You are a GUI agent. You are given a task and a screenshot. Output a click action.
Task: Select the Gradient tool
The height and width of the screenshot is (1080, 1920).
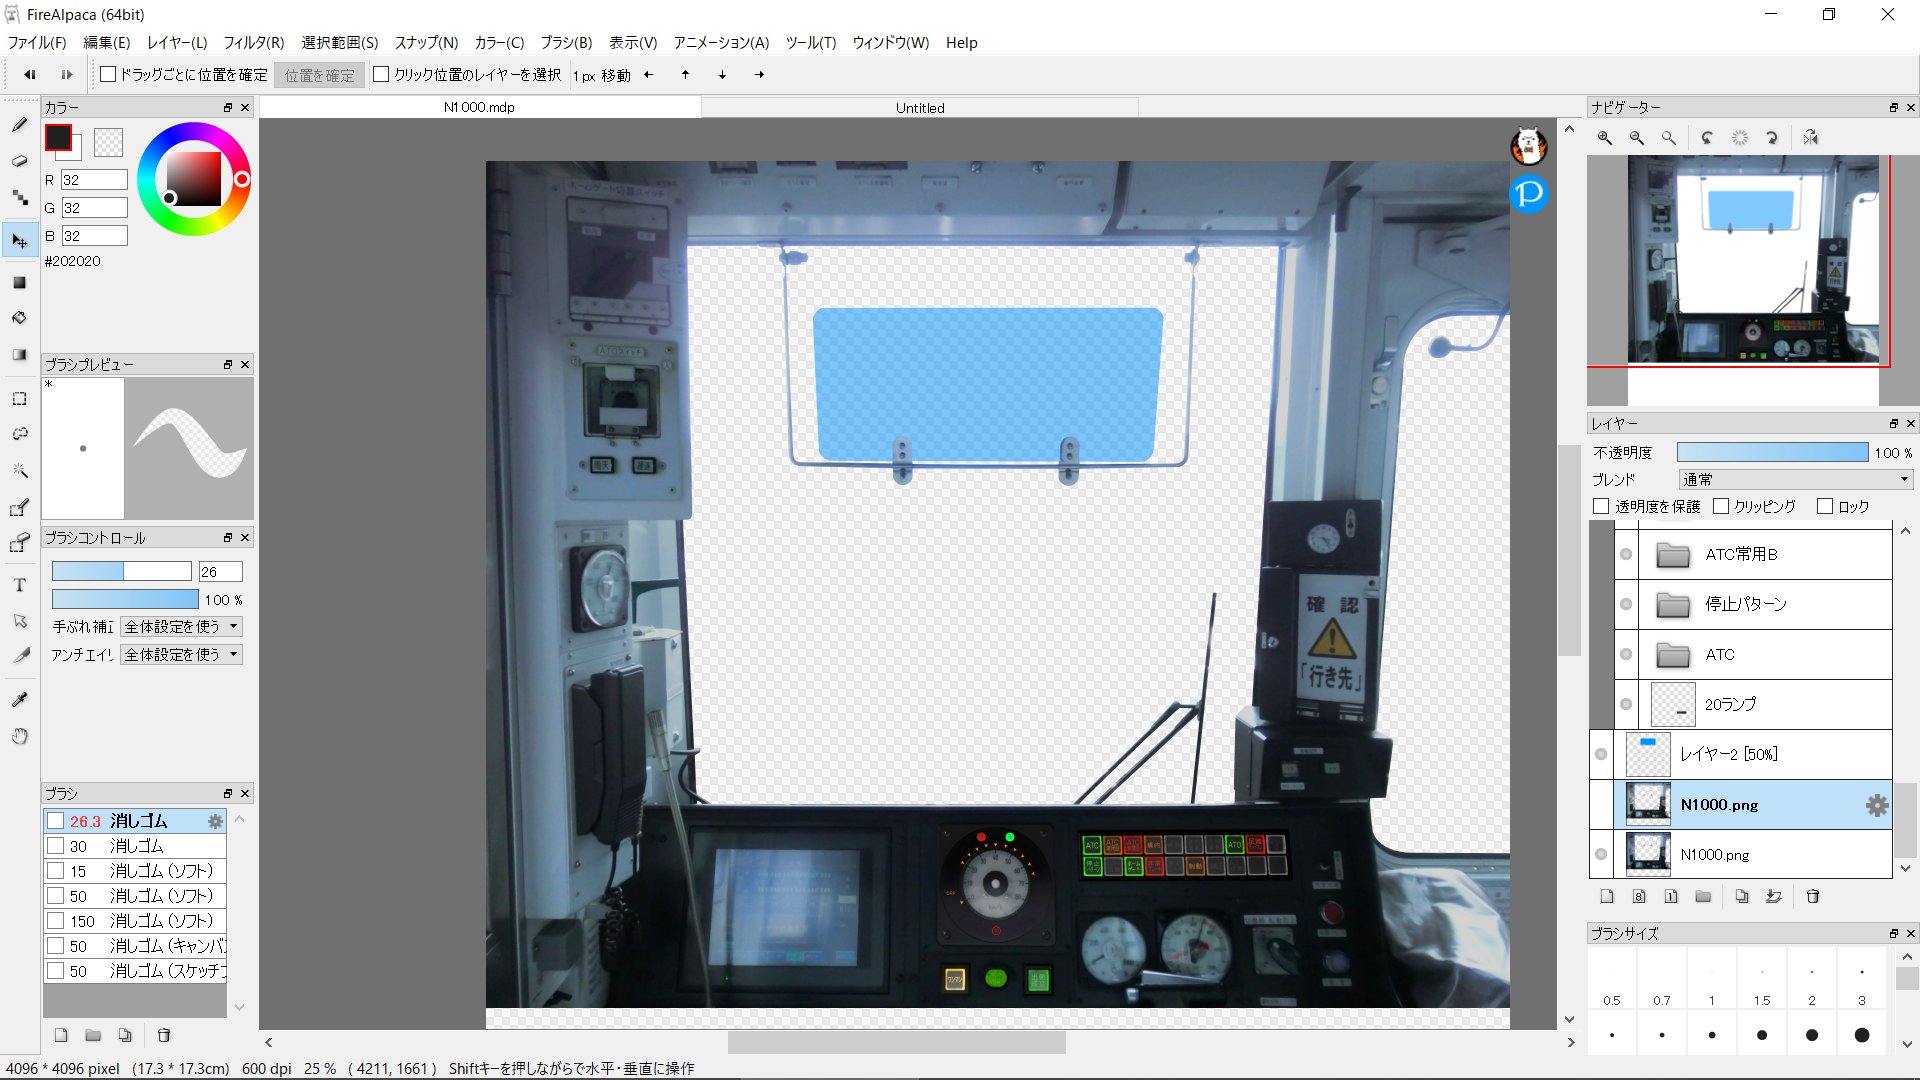(19, 354)
